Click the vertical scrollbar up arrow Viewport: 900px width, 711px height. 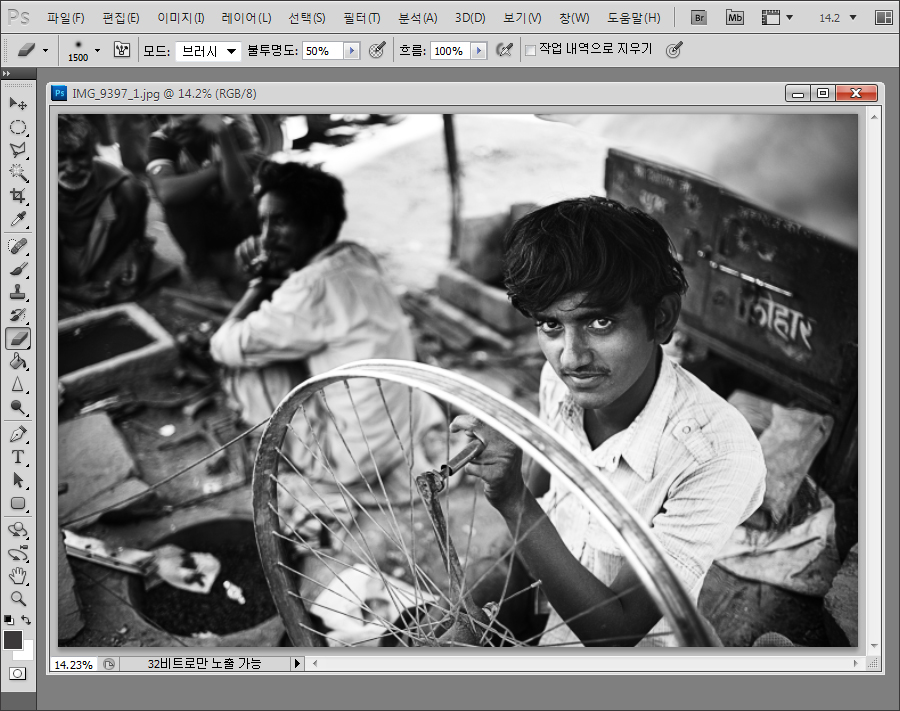pyautogui.click(x=874, y=117)
